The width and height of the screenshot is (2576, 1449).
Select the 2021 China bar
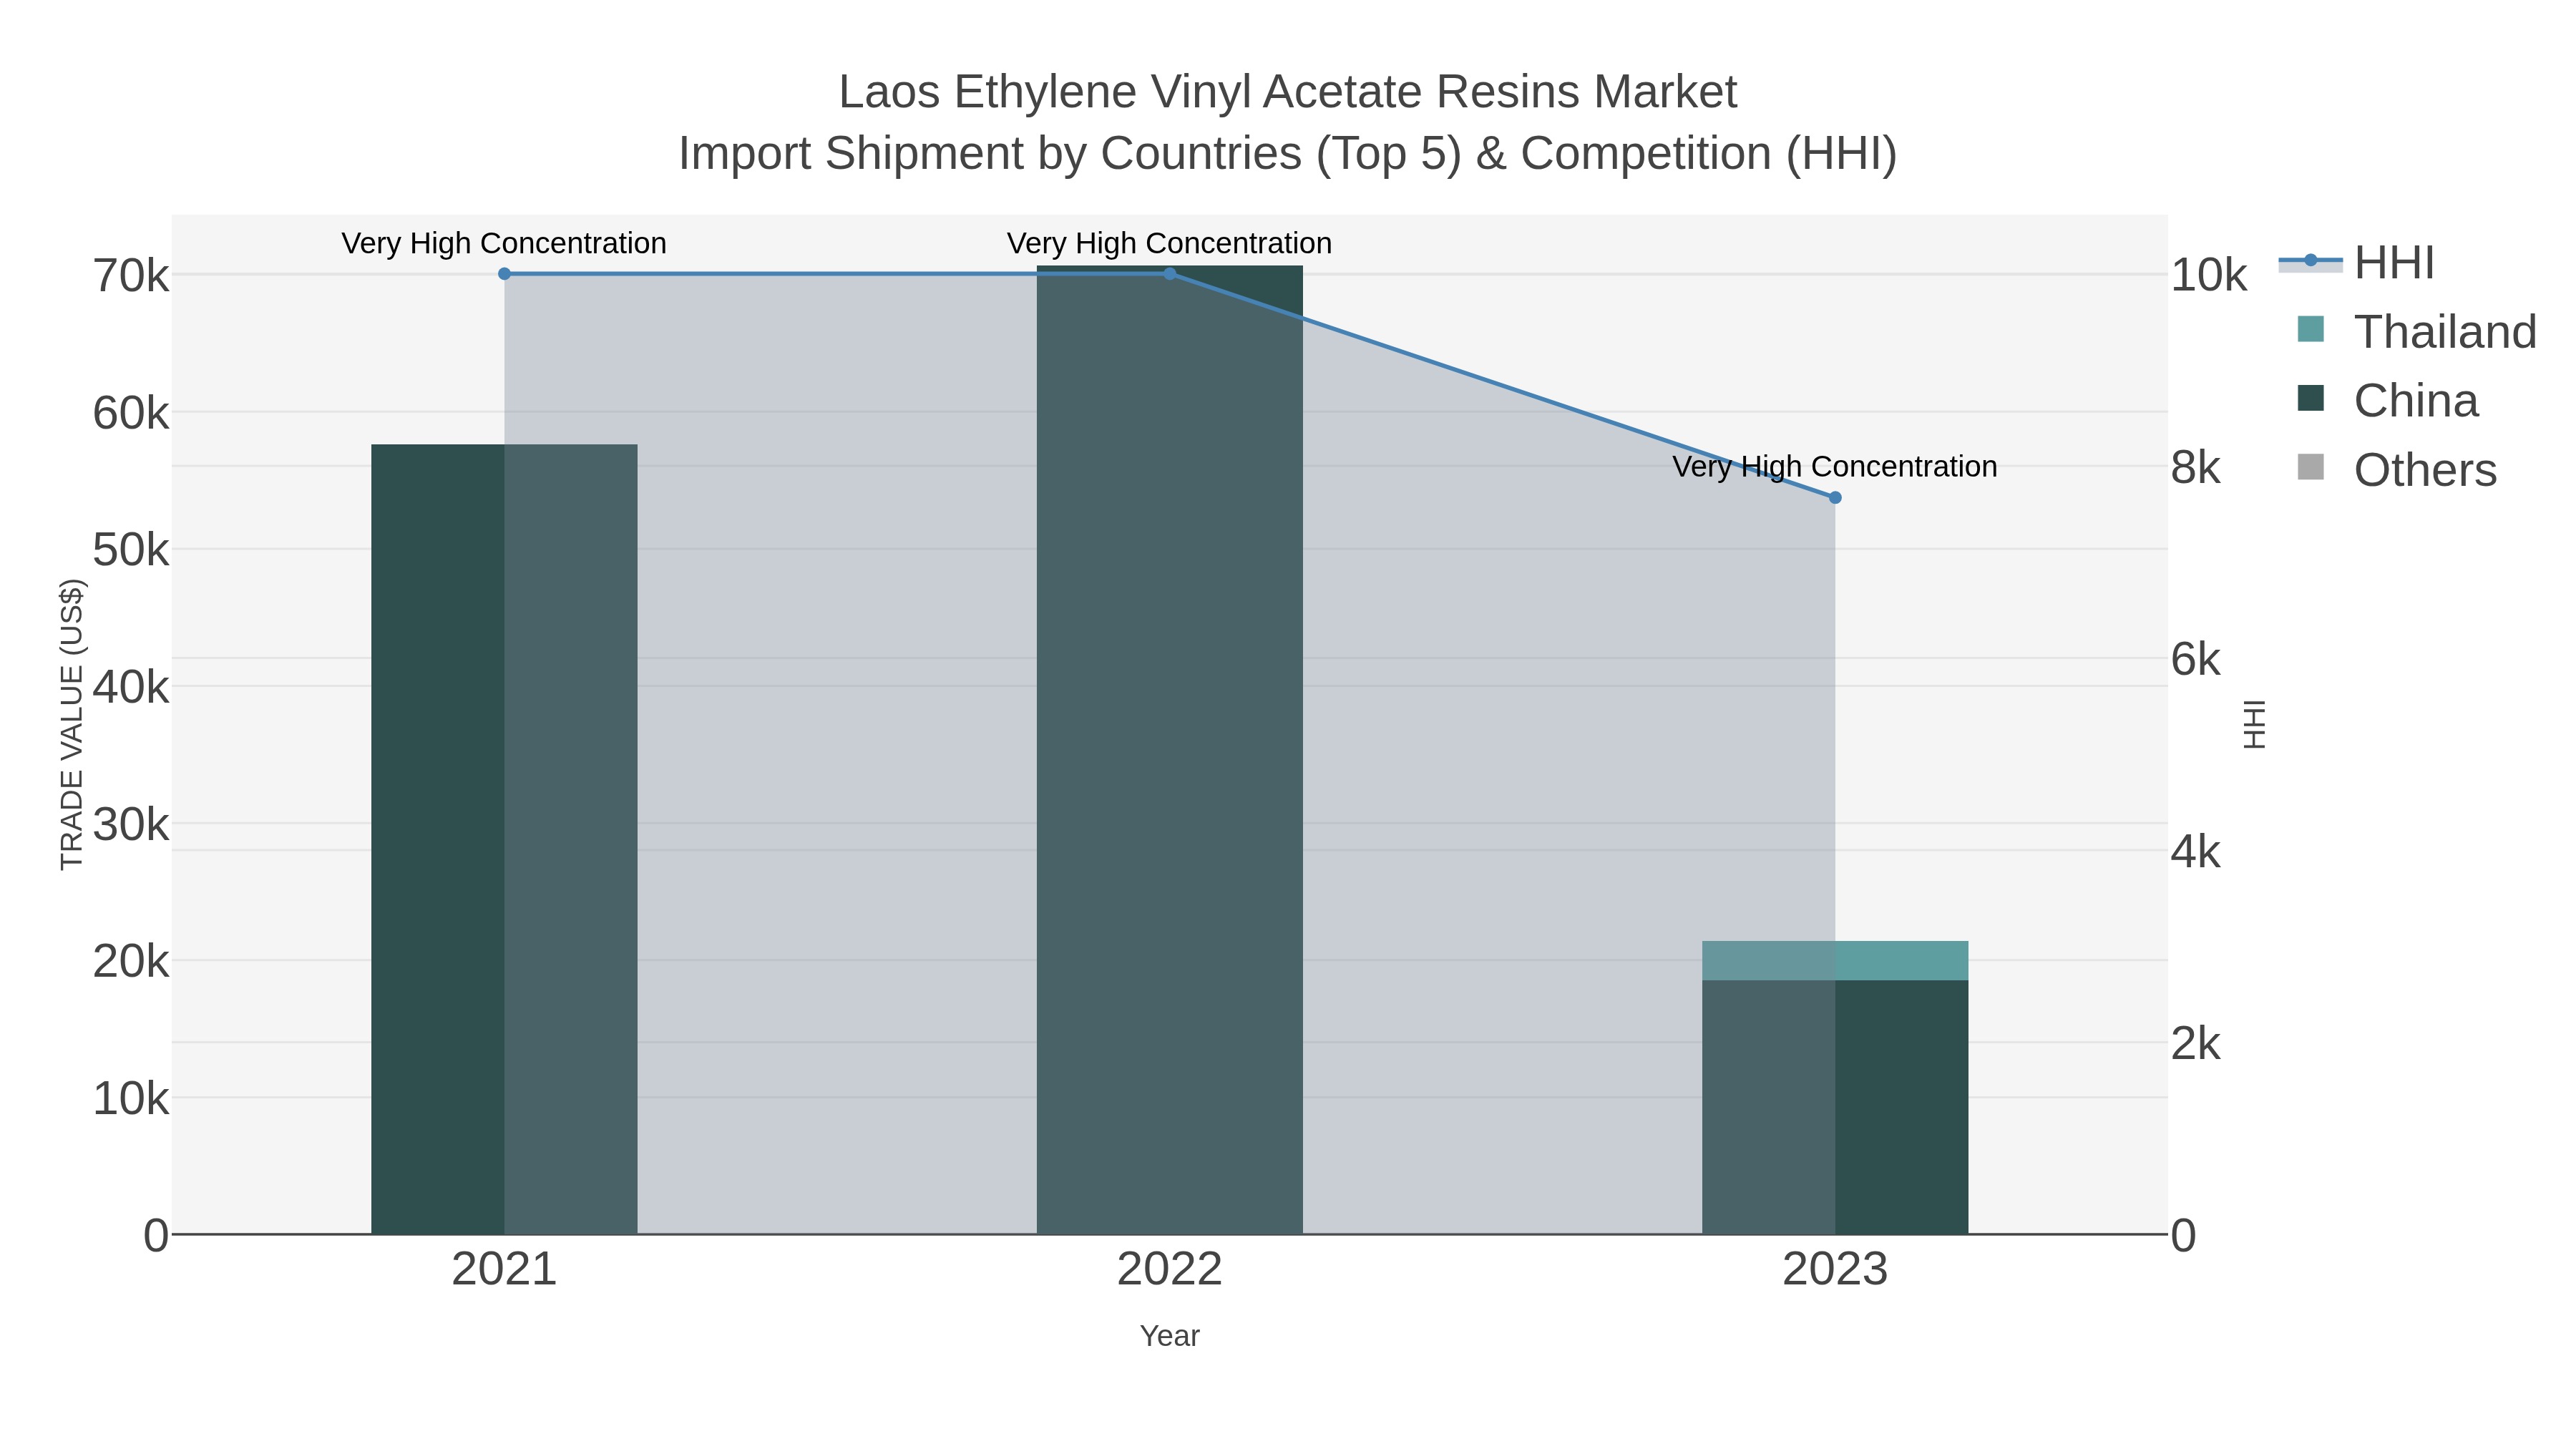tap(504, 839)
